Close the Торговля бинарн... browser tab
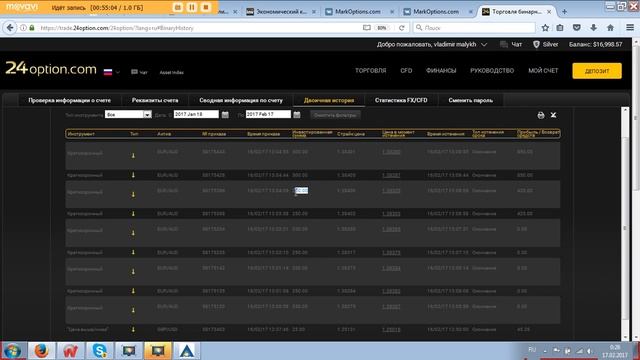 coord(549,12)
